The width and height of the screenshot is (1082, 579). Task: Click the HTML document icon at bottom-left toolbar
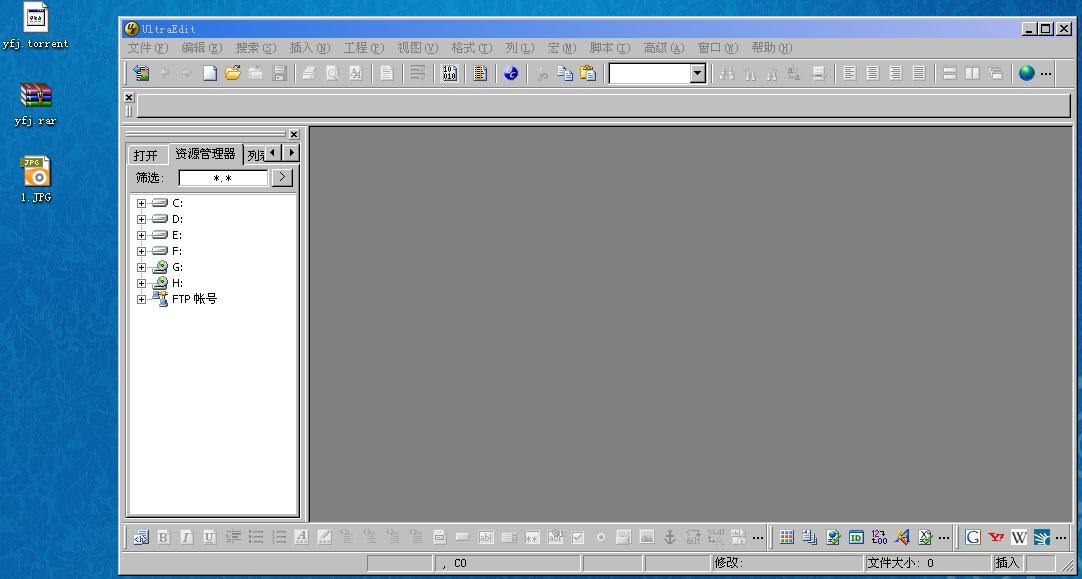click(141, 537)
